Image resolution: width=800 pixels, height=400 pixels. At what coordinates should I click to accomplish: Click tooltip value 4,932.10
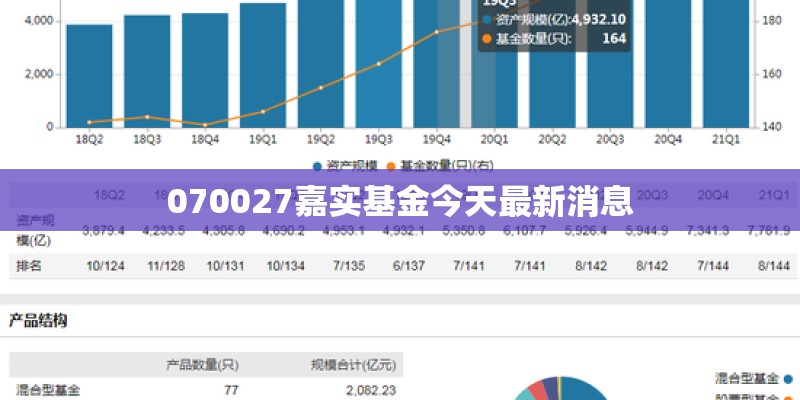pyautogui.click(x=598, y=20)
